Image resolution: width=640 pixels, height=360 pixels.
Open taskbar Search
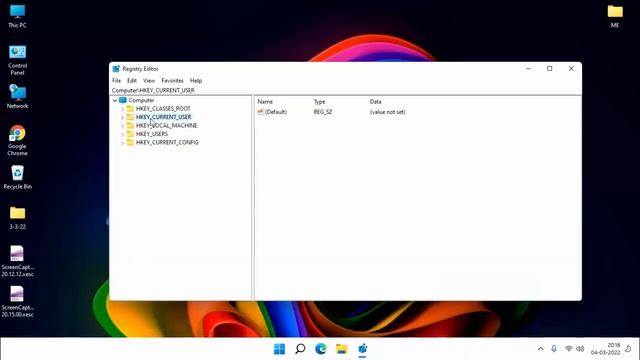[300, 349]
